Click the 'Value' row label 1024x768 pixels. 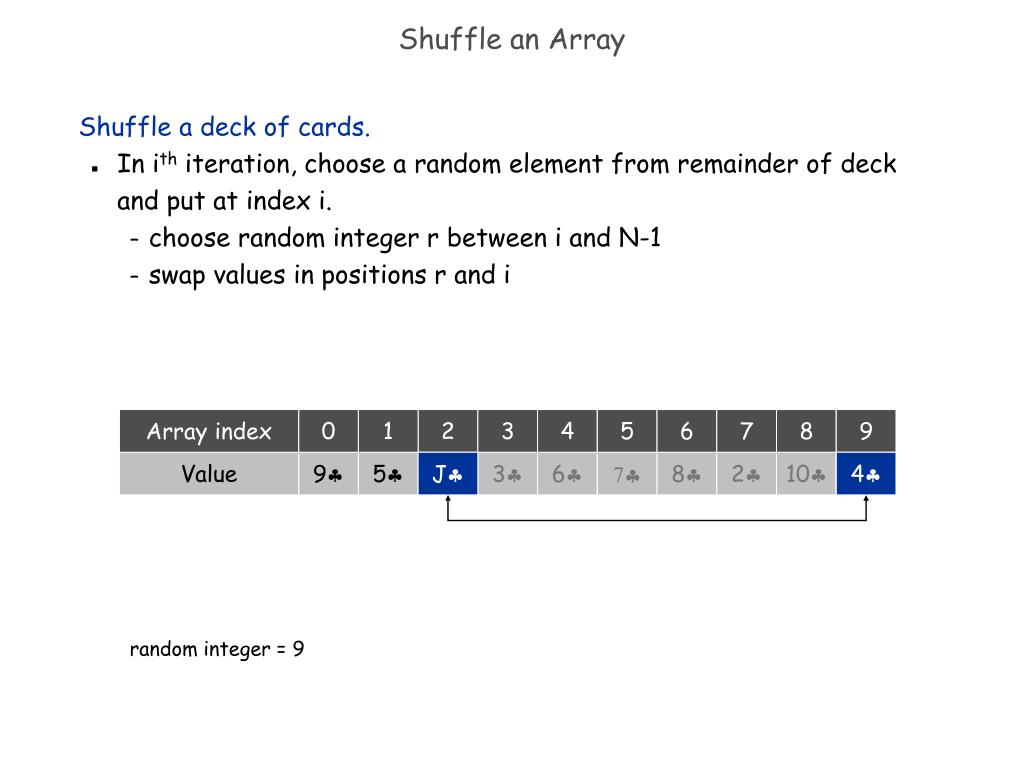(x=209, y=473)
